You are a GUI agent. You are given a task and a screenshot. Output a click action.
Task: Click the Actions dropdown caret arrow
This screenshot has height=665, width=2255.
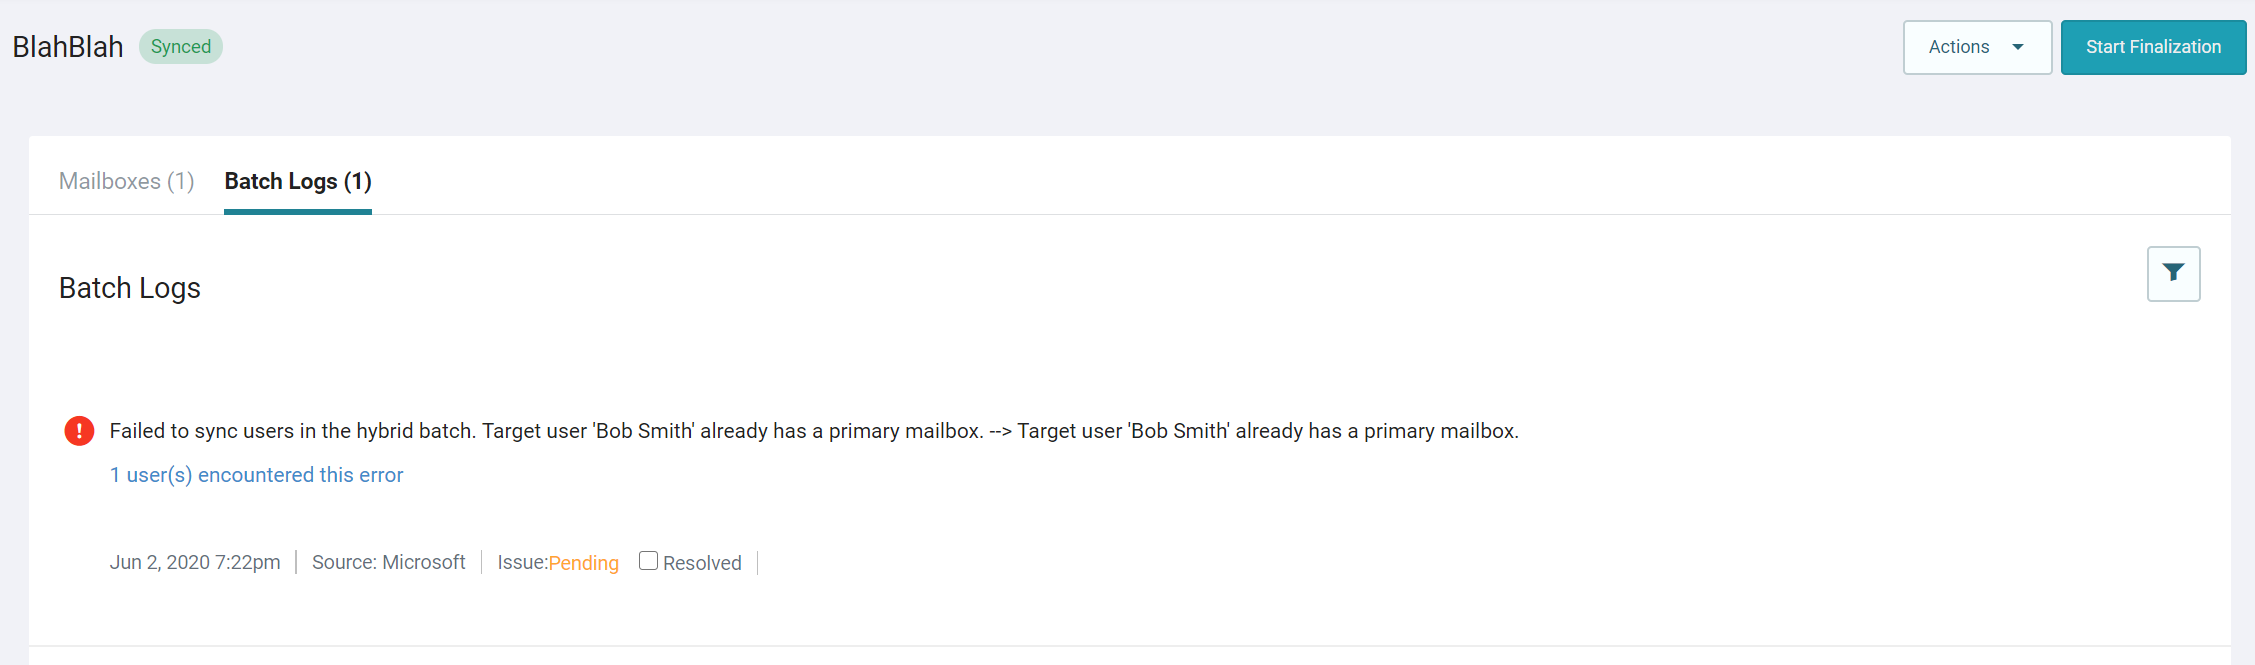pos(2018,47)
